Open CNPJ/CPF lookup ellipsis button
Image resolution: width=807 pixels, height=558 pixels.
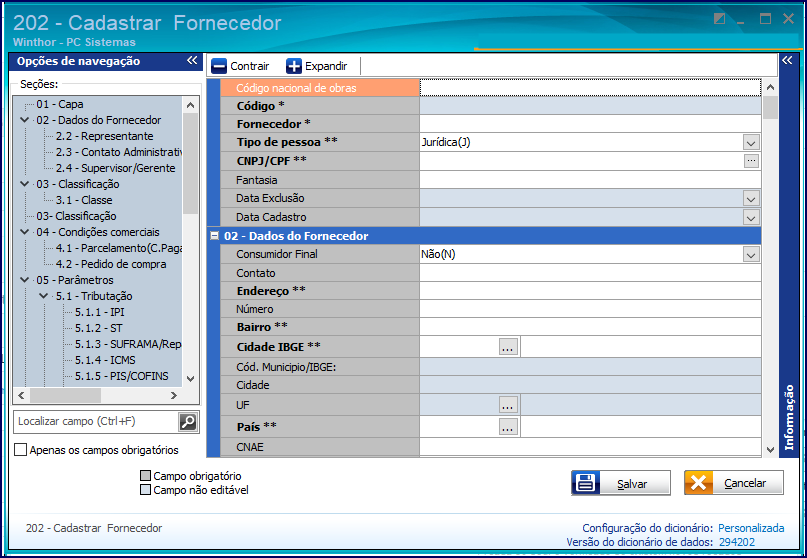pyautogui.click(x=751, y=161)
